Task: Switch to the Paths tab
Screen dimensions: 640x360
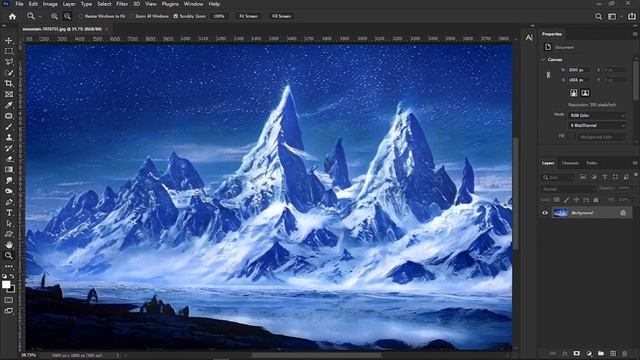Action: point(592,163)
